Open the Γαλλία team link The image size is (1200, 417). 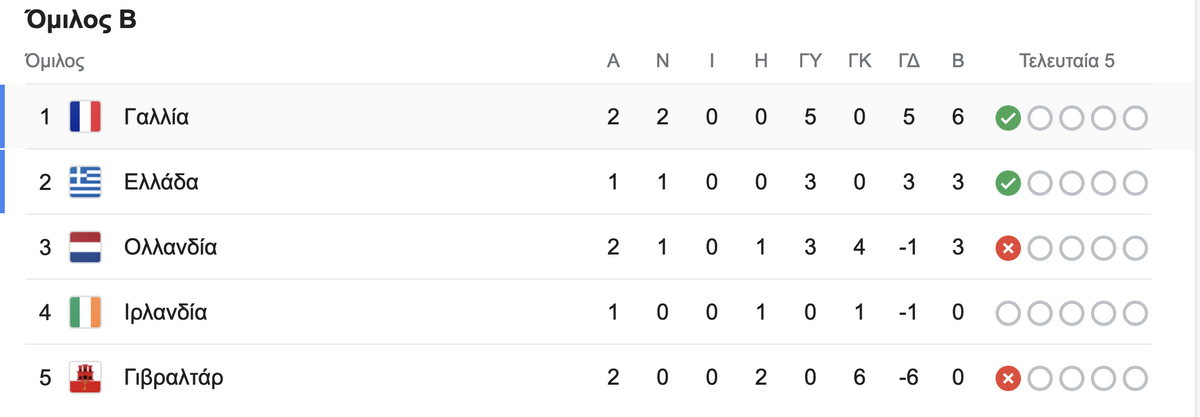coord(157,117)
